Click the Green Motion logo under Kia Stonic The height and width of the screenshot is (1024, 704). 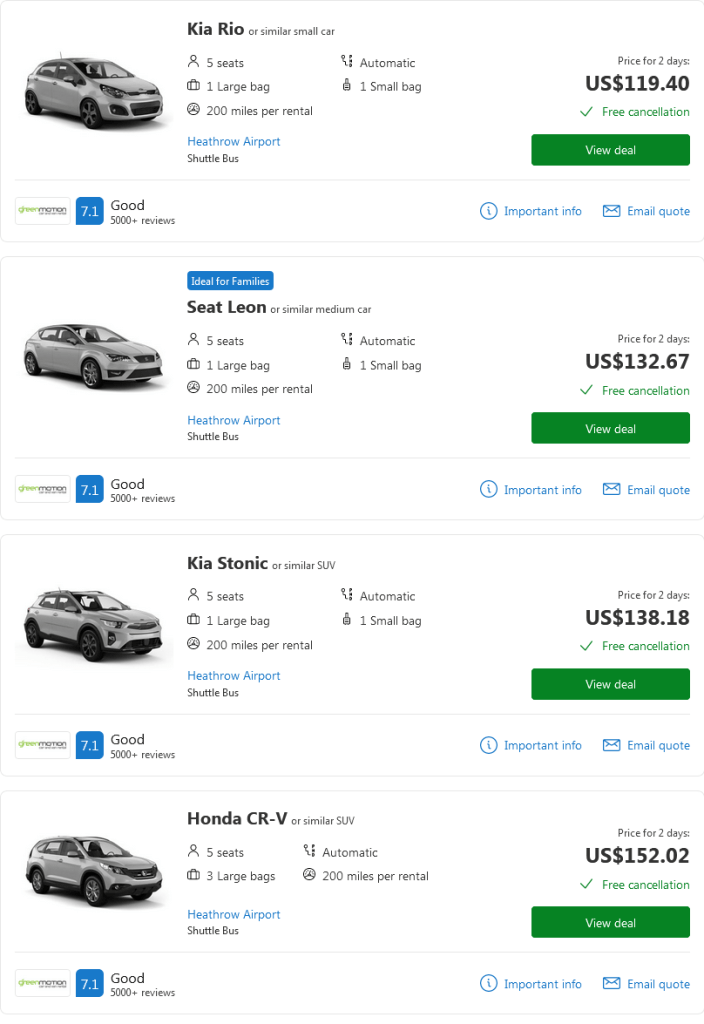click(x=42, y=745)
